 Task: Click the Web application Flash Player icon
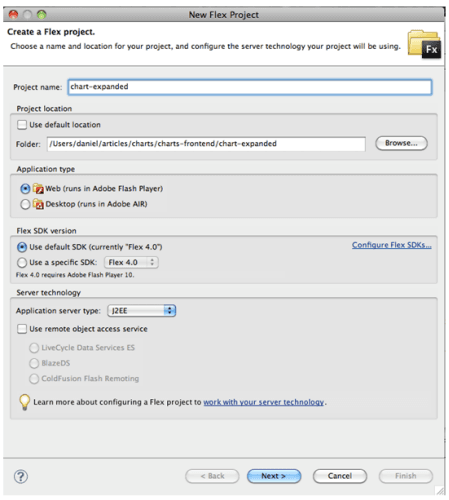click(x=38, y=189)
